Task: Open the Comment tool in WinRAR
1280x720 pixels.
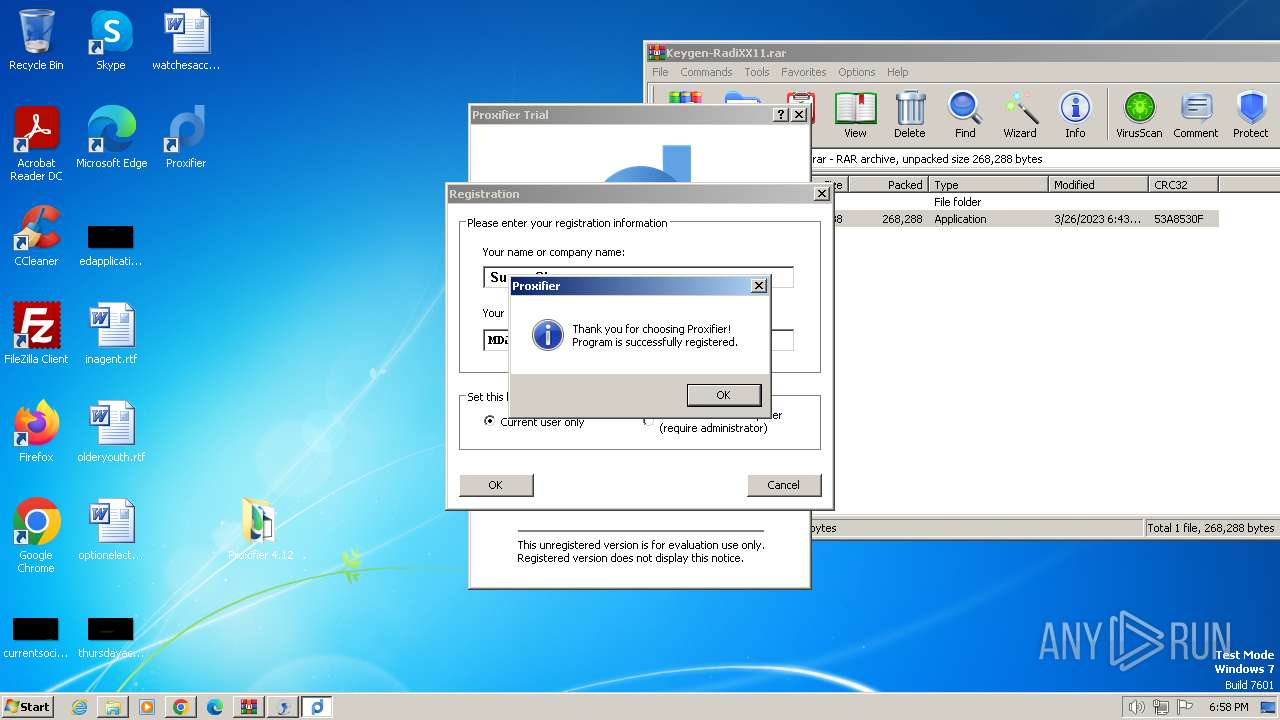Action: 1196,115
